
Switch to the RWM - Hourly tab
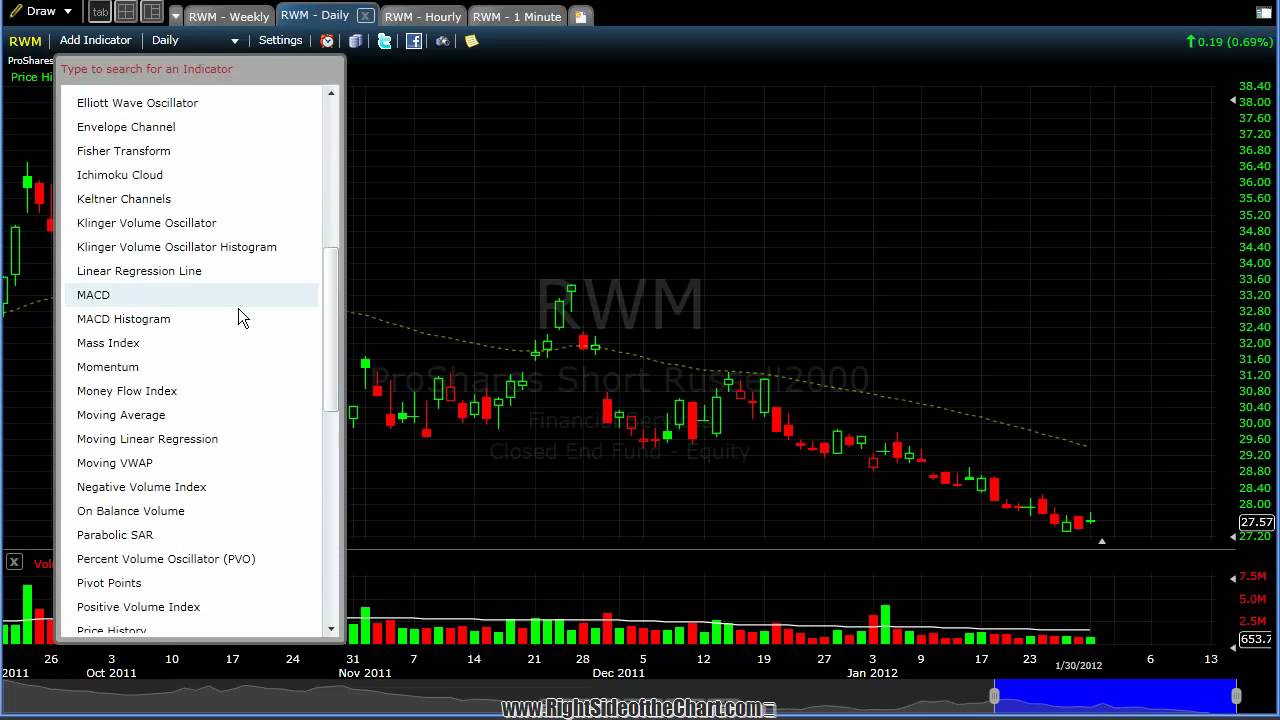(423, 16)
